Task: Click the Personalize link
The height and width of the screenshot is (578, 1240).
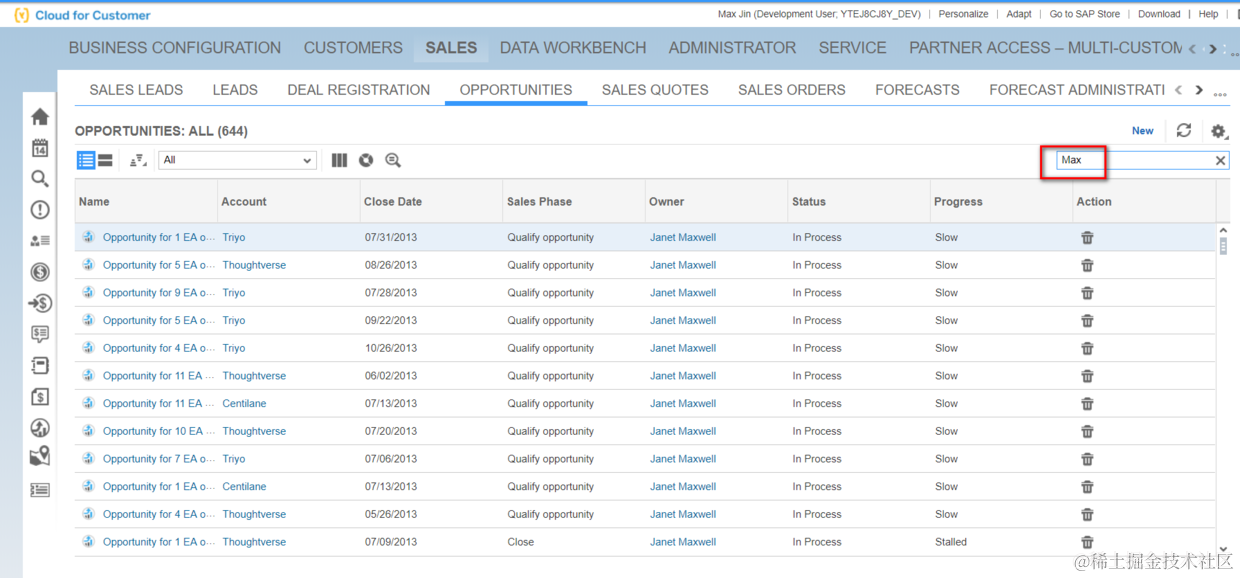Action: tap(963, 14)
